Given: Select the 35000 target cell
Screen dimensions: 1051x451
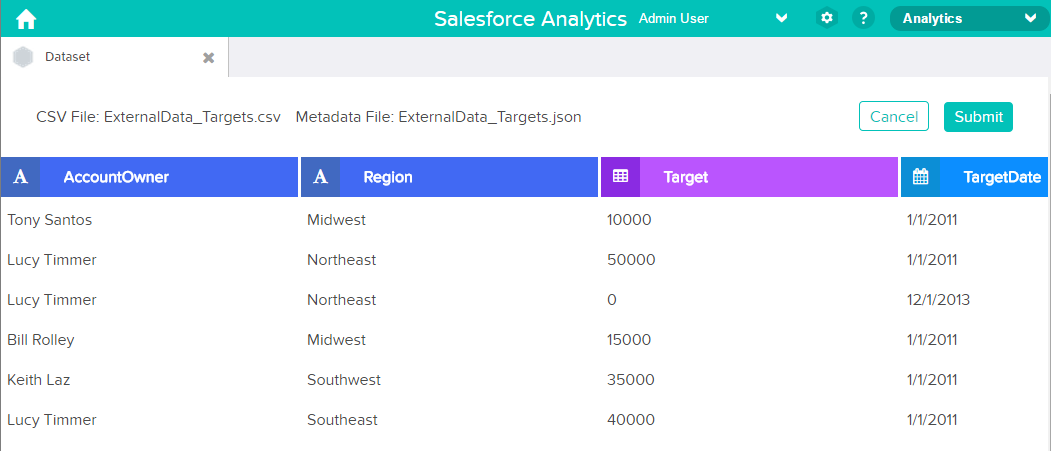Looking at the screenshot, I should coord(631,380).
